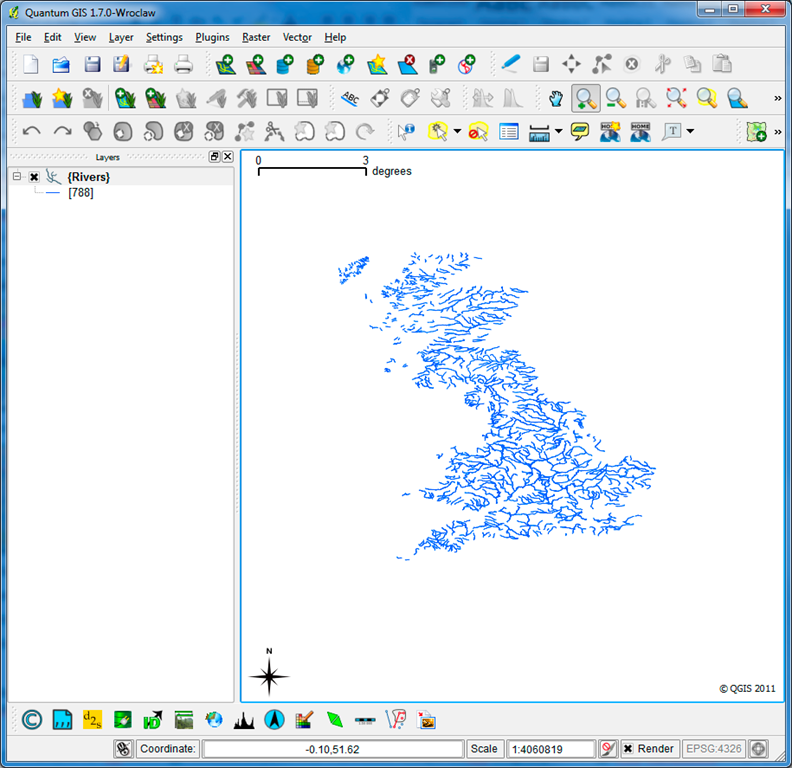The height and width of the screenshot is (768, 792).
Task: Undock the Layers panel with float button
Action: (215, 157)
